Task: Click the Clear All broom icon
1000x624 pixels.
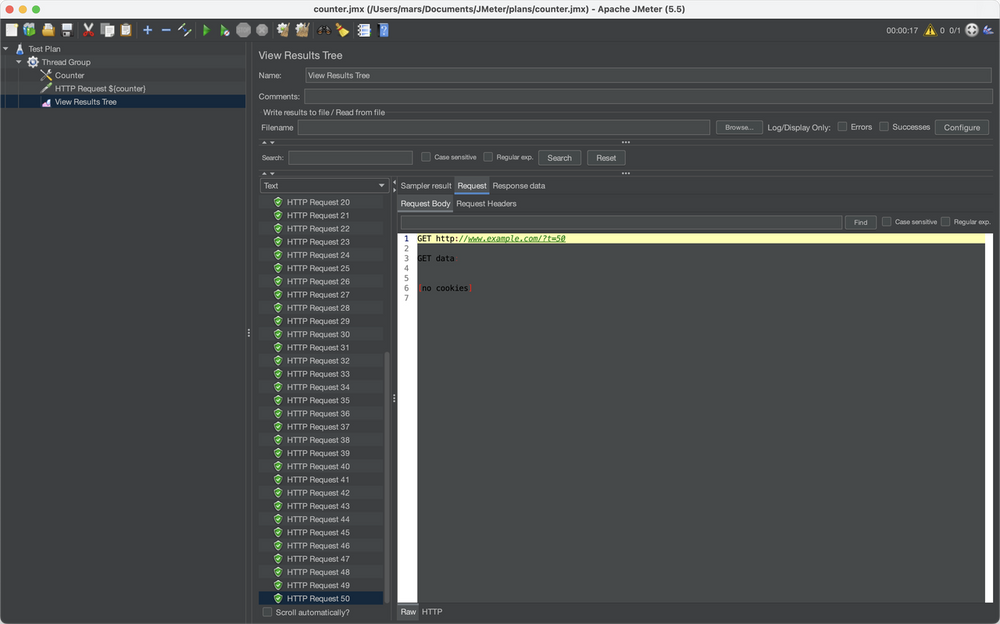Action: [302, 30]
